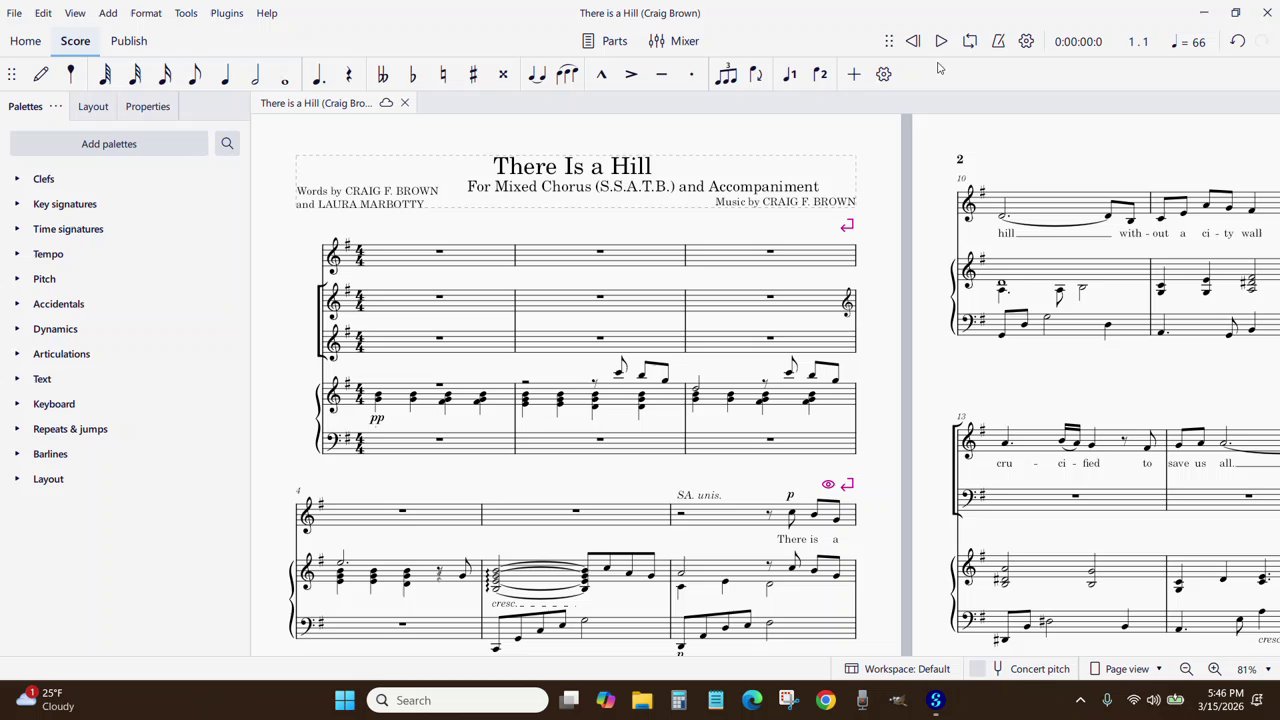This screenshot has width=1280, height=720.
Task: Open the Plugins menu
Action: pos(226,13)
